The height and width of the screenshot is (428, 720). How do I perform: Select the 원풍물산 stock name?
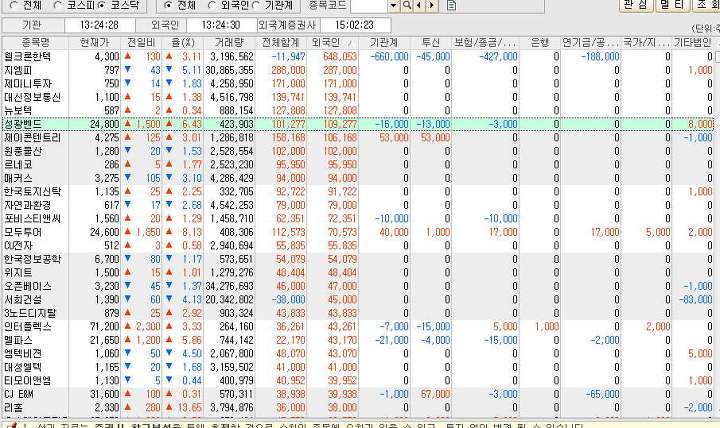click(22, 151)
